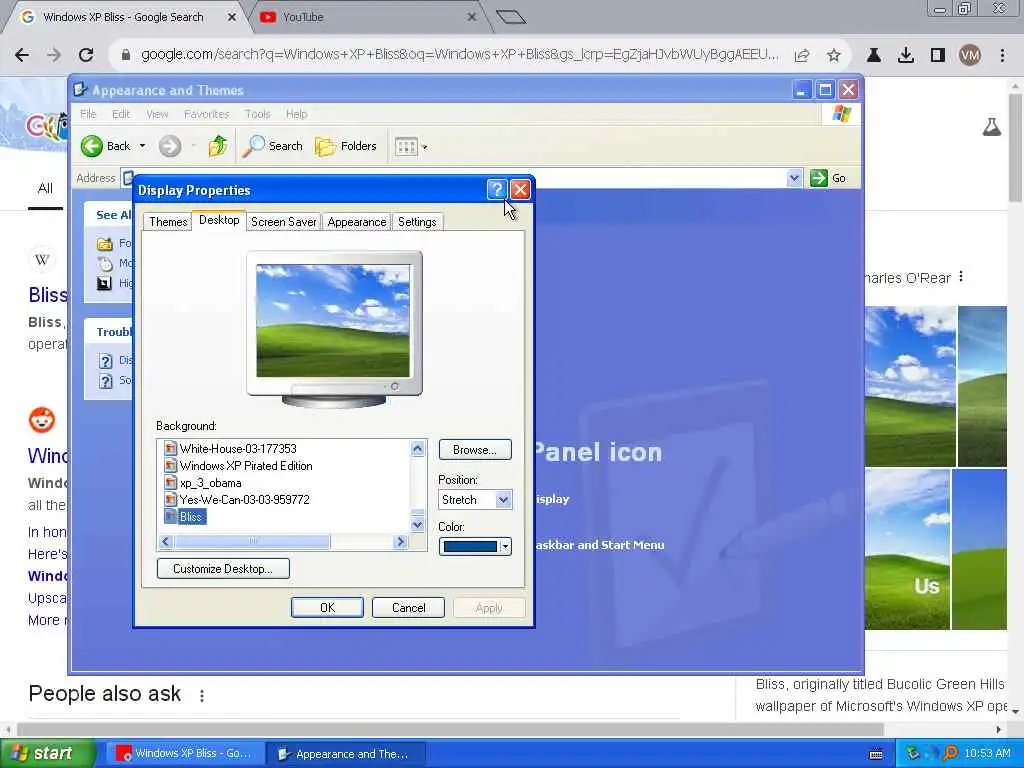This screenshot has height=768, width=1024.
Task: Open the Help menu
Action: coord(296,114)
